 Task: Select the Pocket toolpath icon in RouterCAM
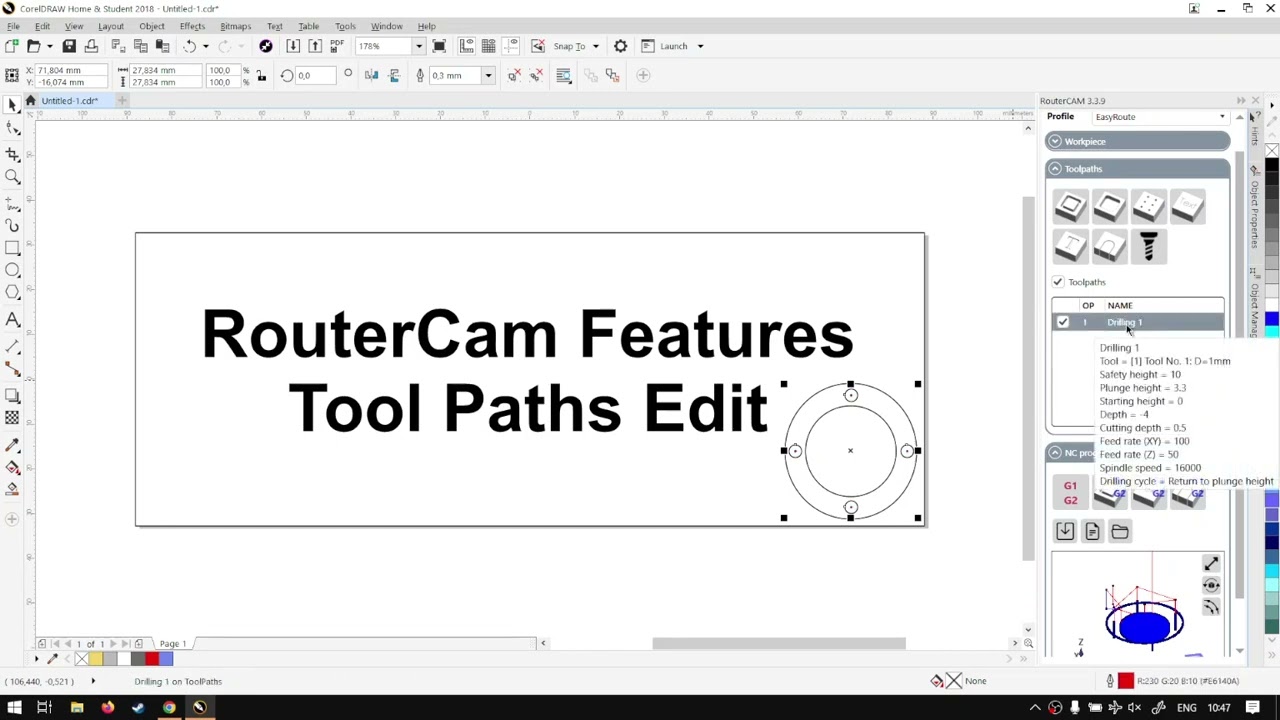point(1109,207)
